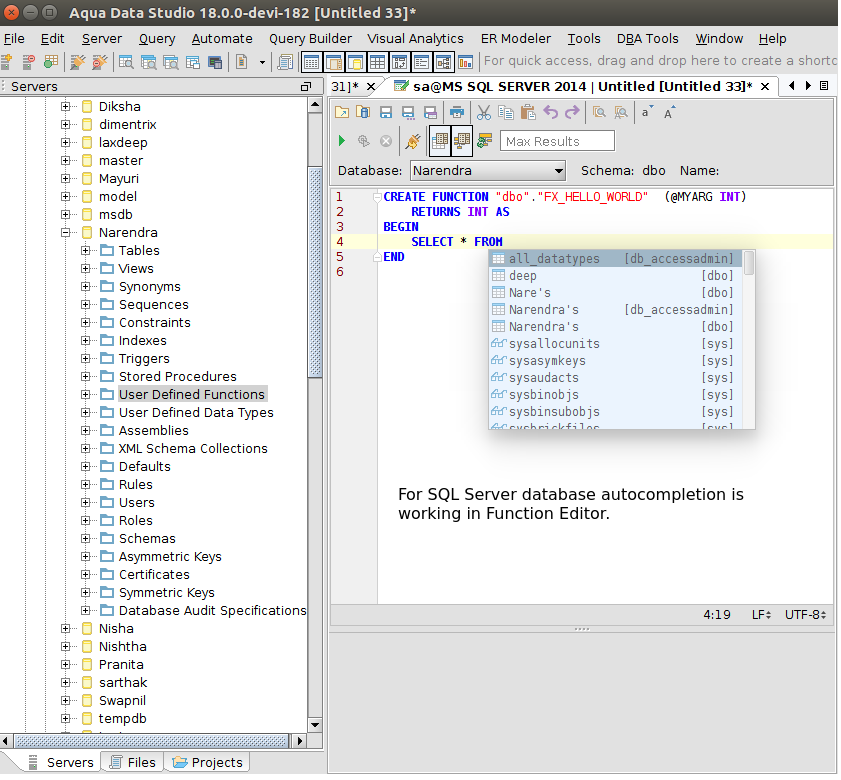The height and width of the screenshot is (780, 841).
Task: Collapse the Narendra database node
Action: [x=65, y=233]
